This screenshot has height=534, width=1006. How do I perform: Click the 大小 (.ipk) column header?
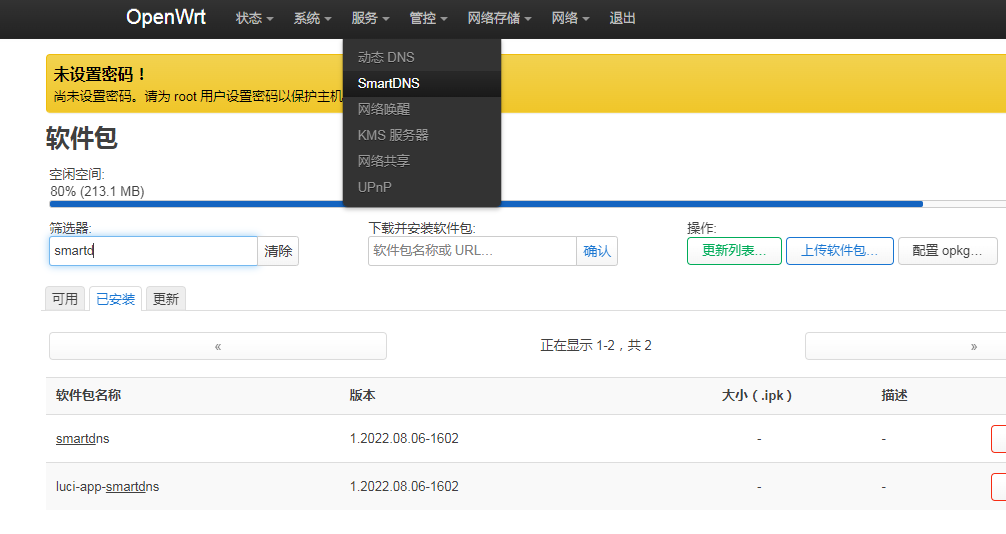click(x=757, y=395)
